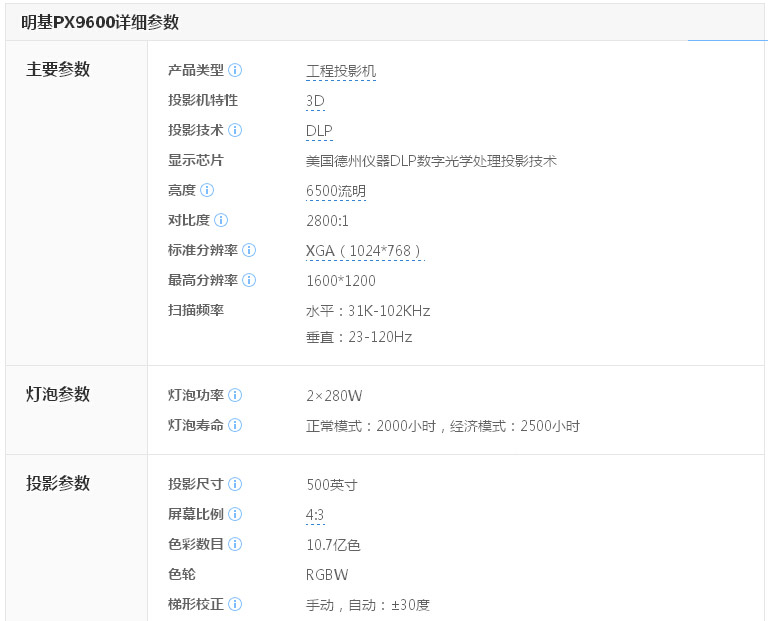Click the 色轮 label
The width and height of the screenshot is (770, 621).
point(182,574)
